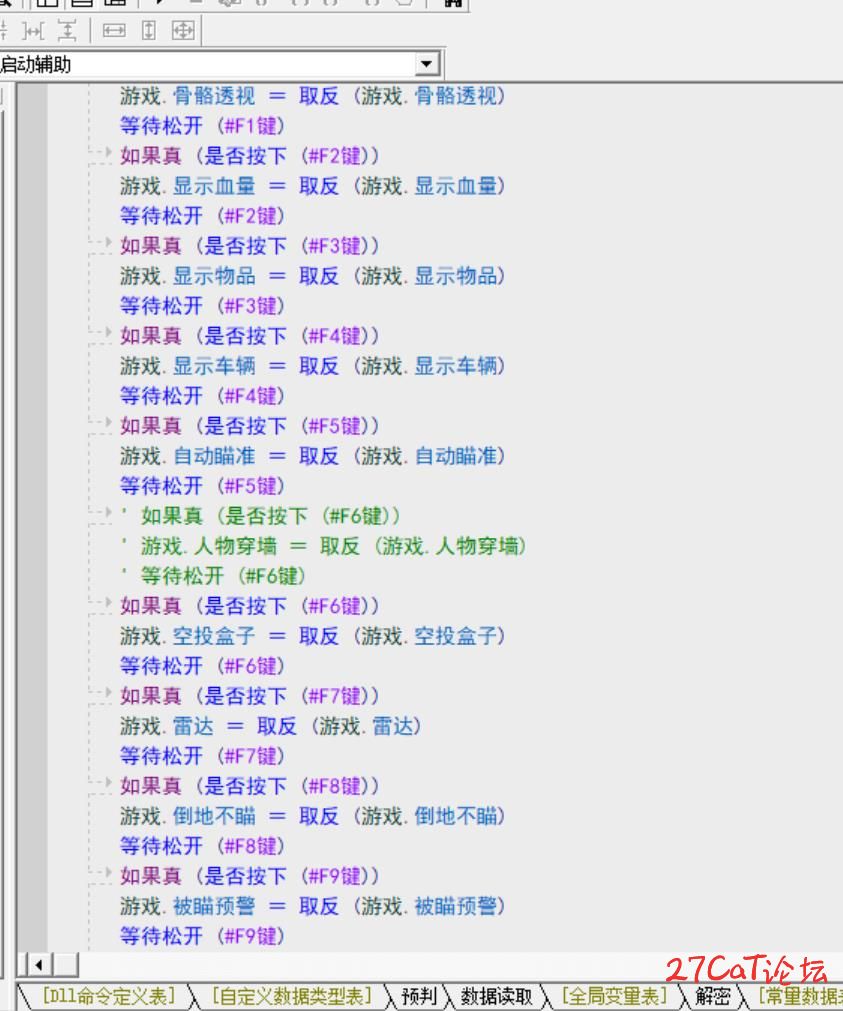Image resolution: width=843 pixels, height=1011 pixels.
Task: Select the 如果真 (是否按下 (#F5键)) line
Action: point(250,426)
